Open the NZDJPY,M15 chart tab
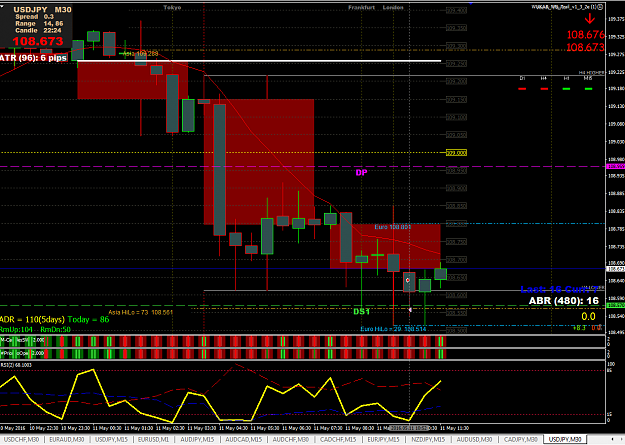Screen dimensions: 625x445 pyautogui.click(x=428, y=439)
